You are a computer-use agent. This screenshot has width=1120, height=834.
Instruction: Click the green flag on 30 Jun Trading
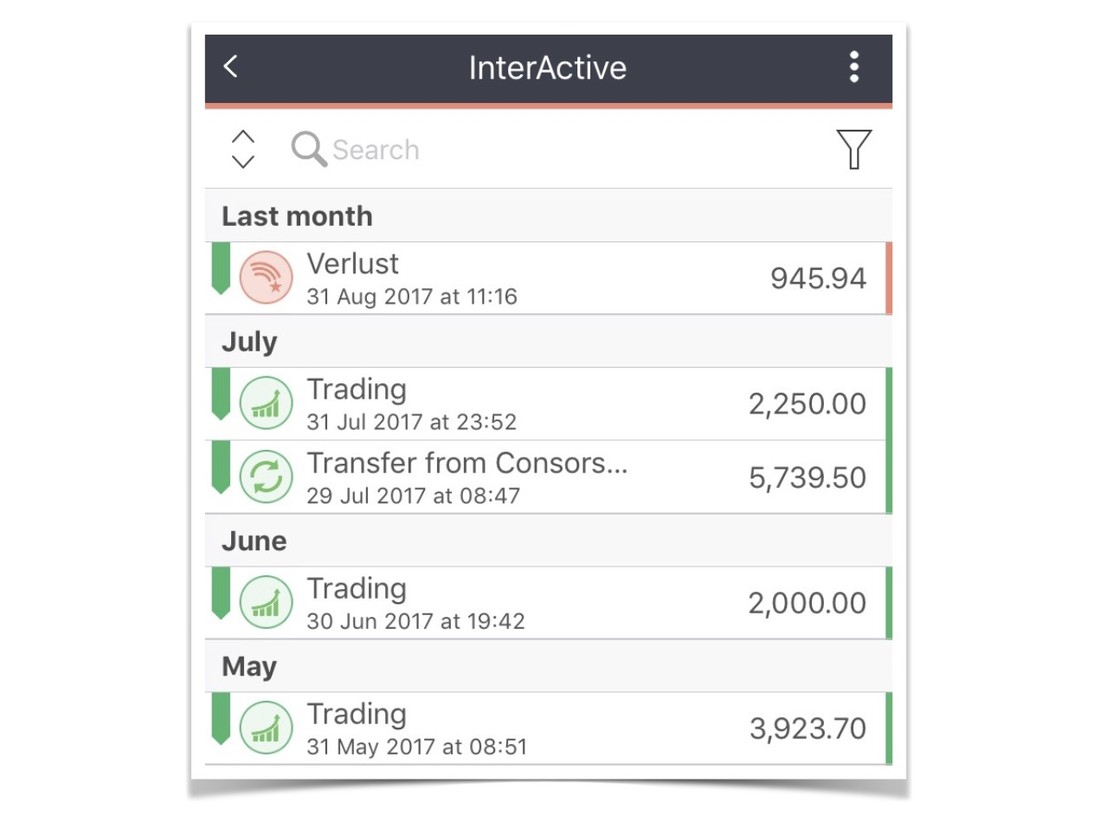tap(221, 593)
